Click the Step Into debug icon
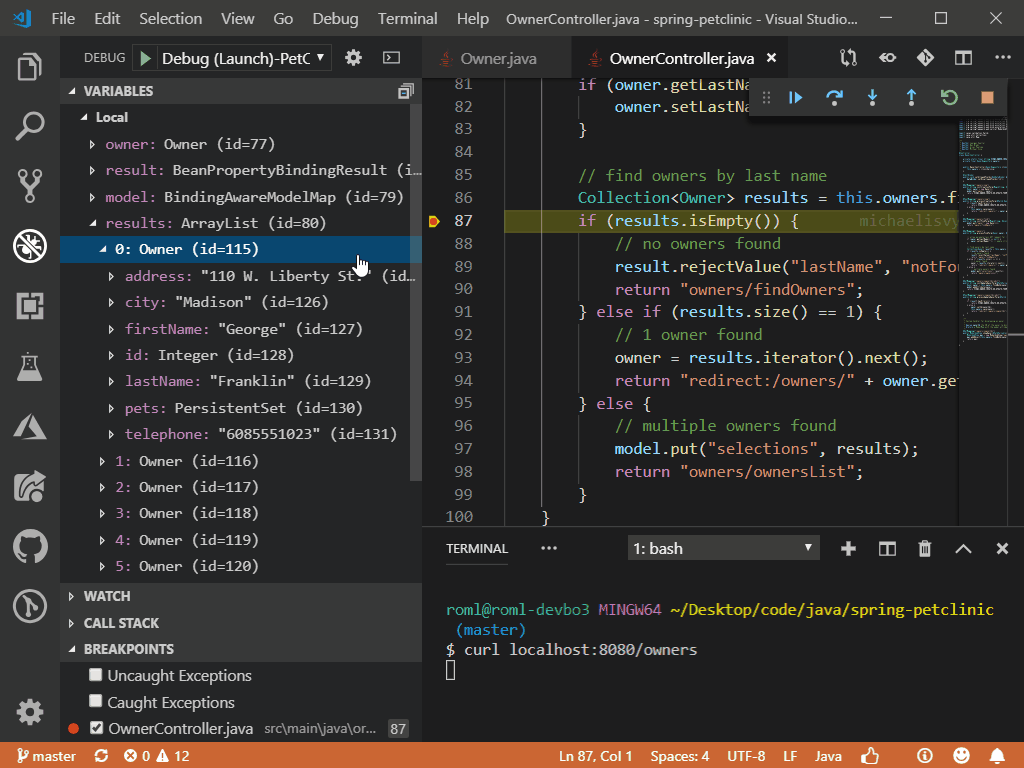Viewport: 1024px width, 768px height. pos(872,97)
